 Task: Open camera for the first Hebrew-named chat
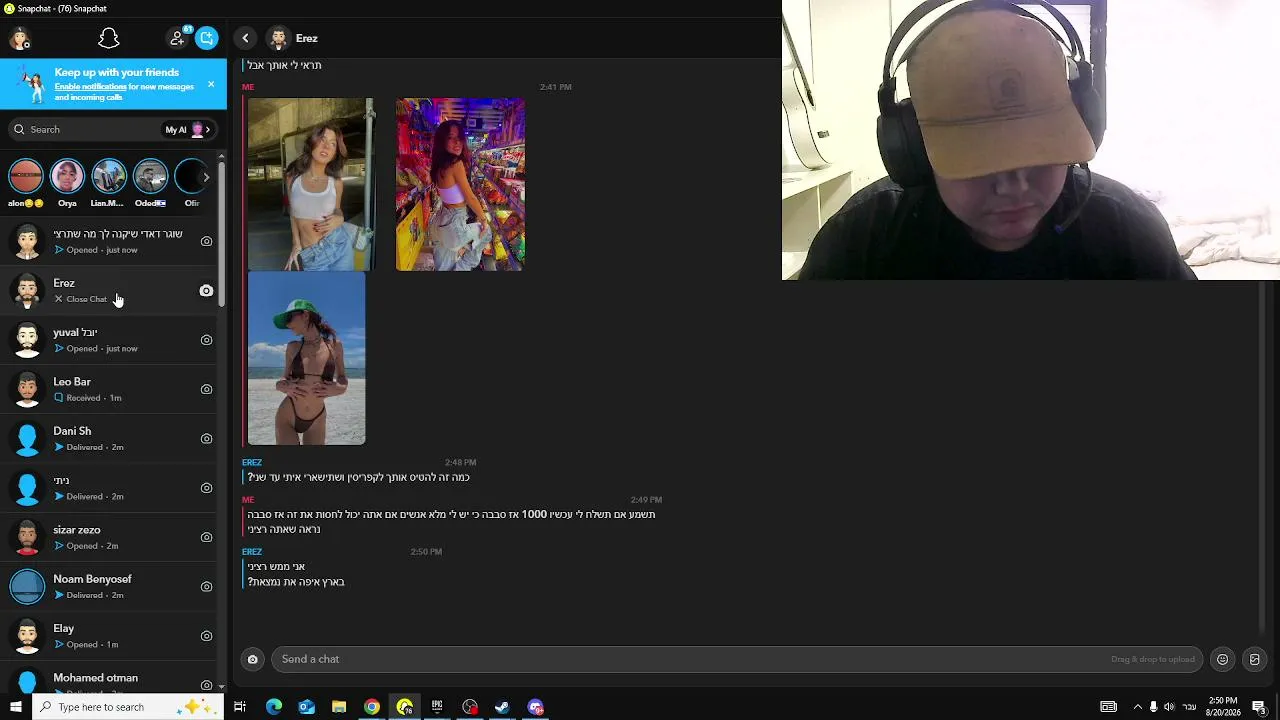pyautogui.click(x=206, y=241)
